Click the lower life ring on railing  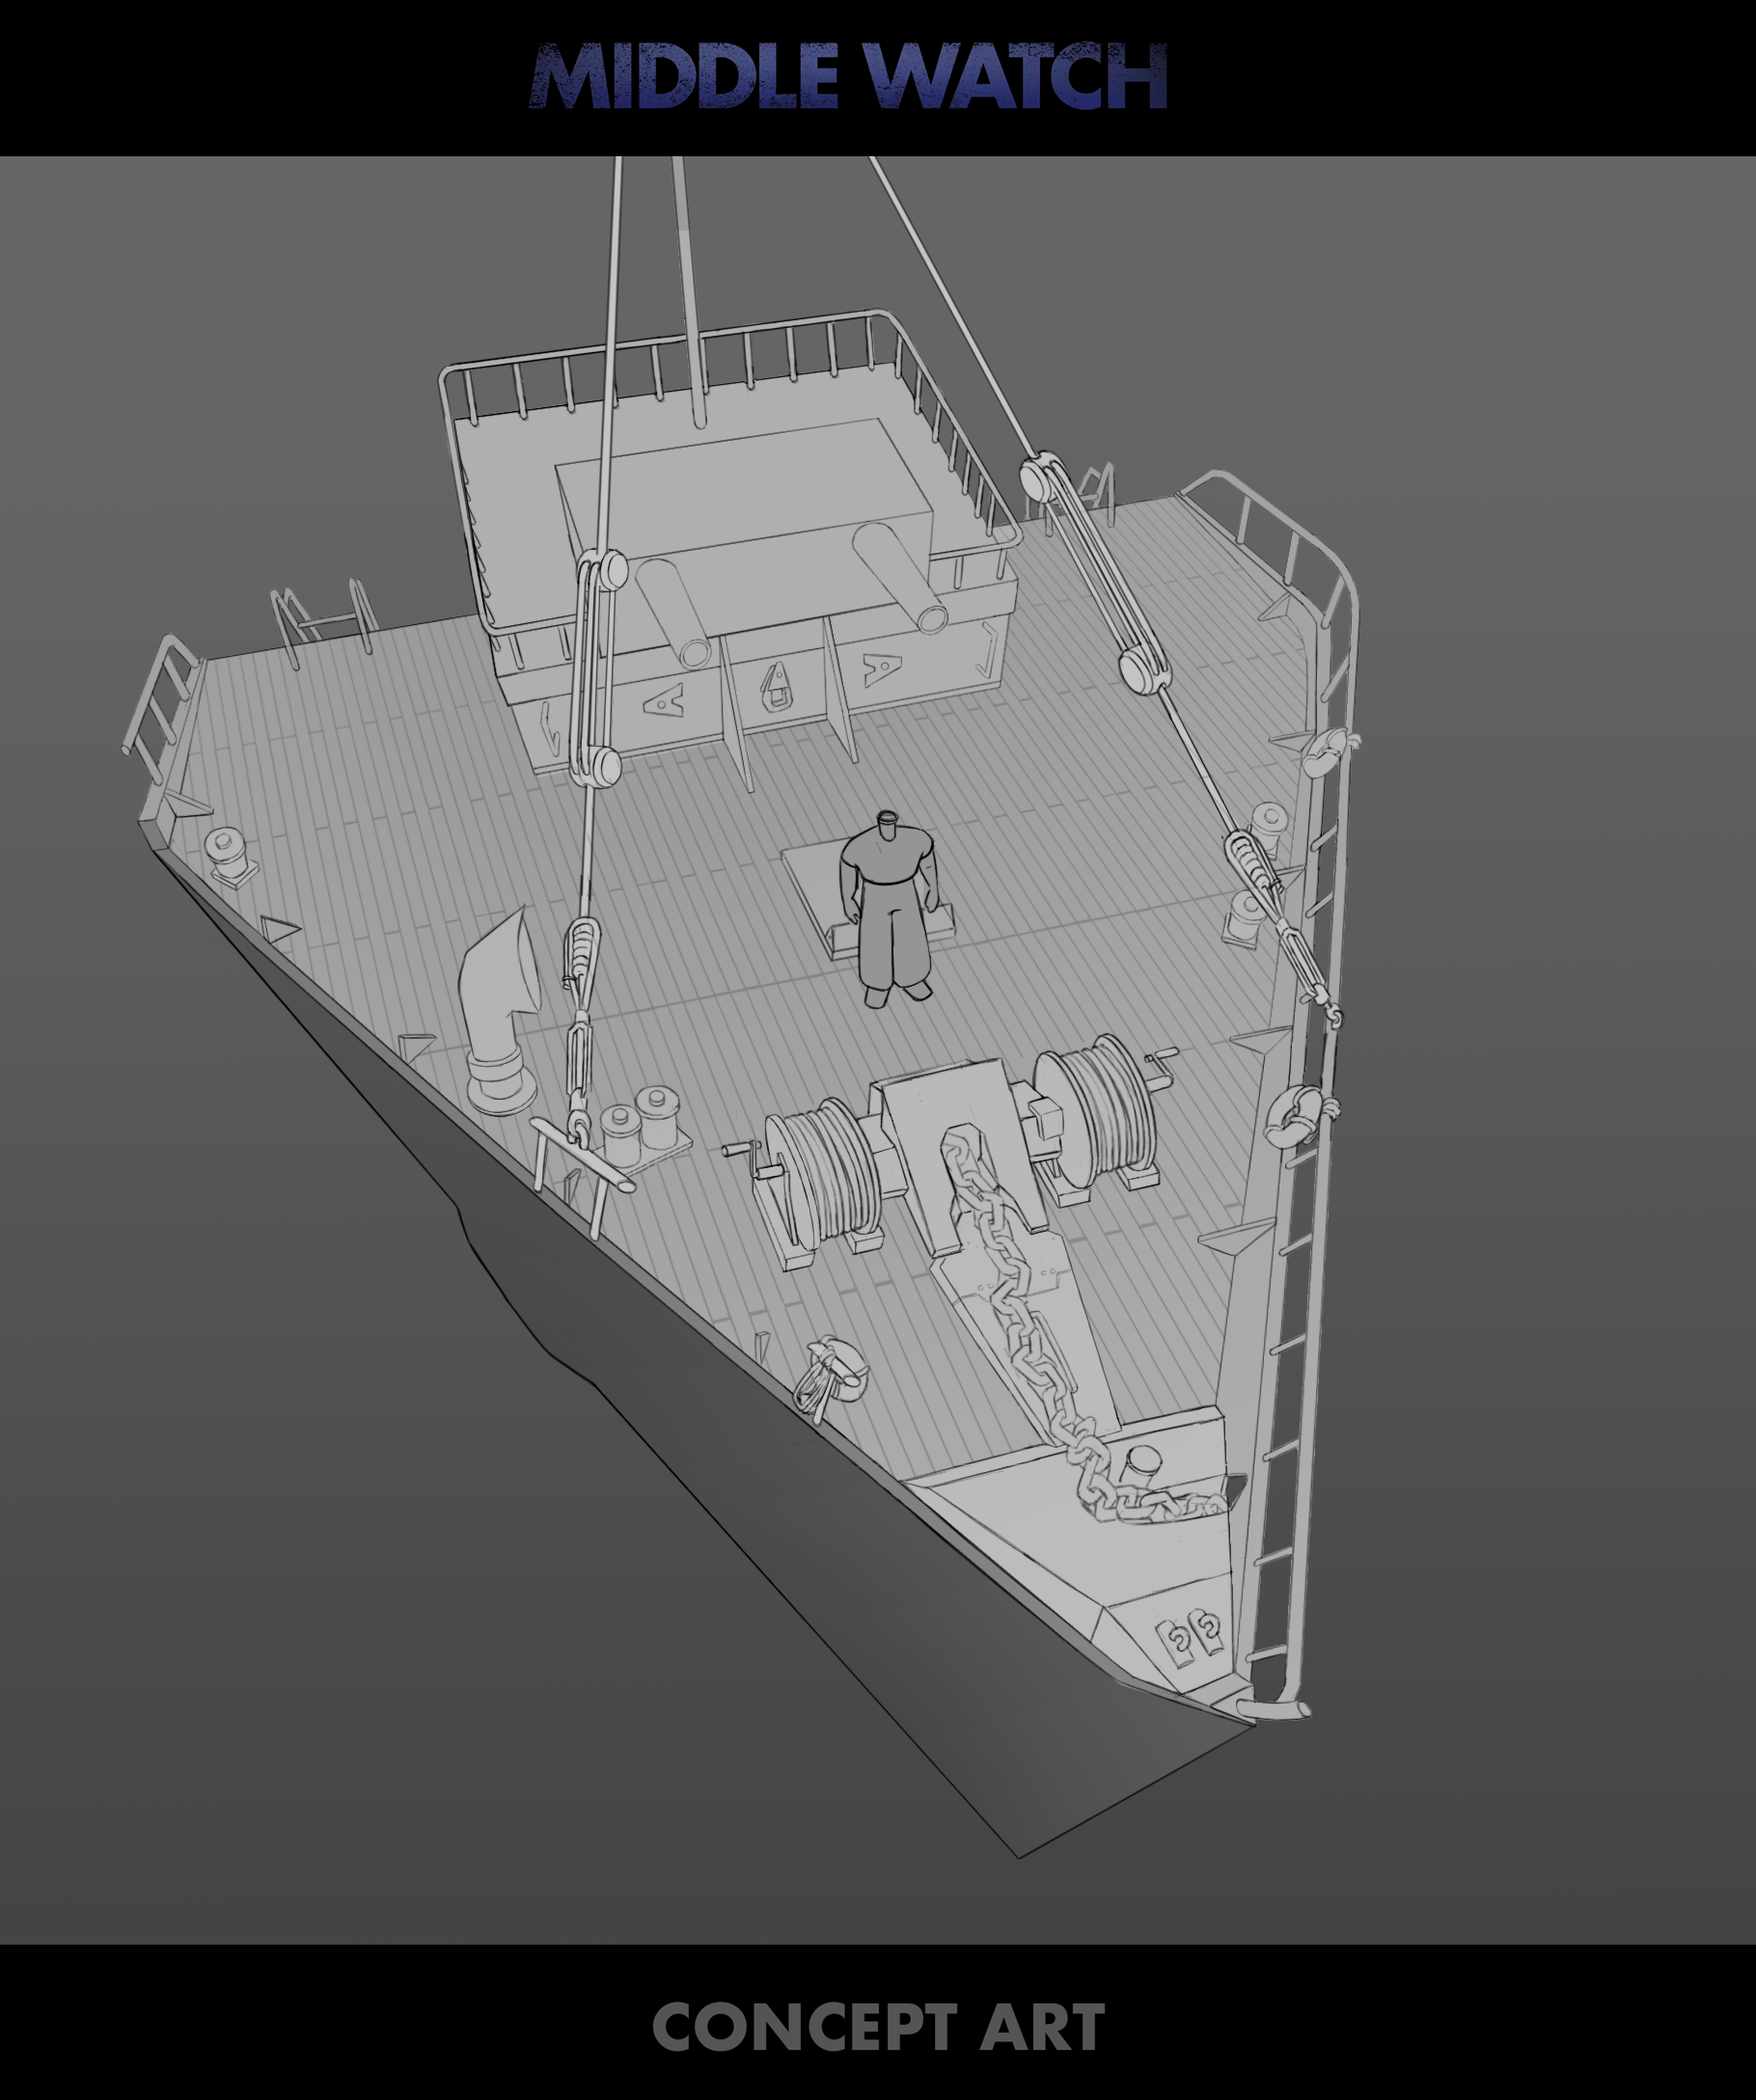pos(1297,1114)
